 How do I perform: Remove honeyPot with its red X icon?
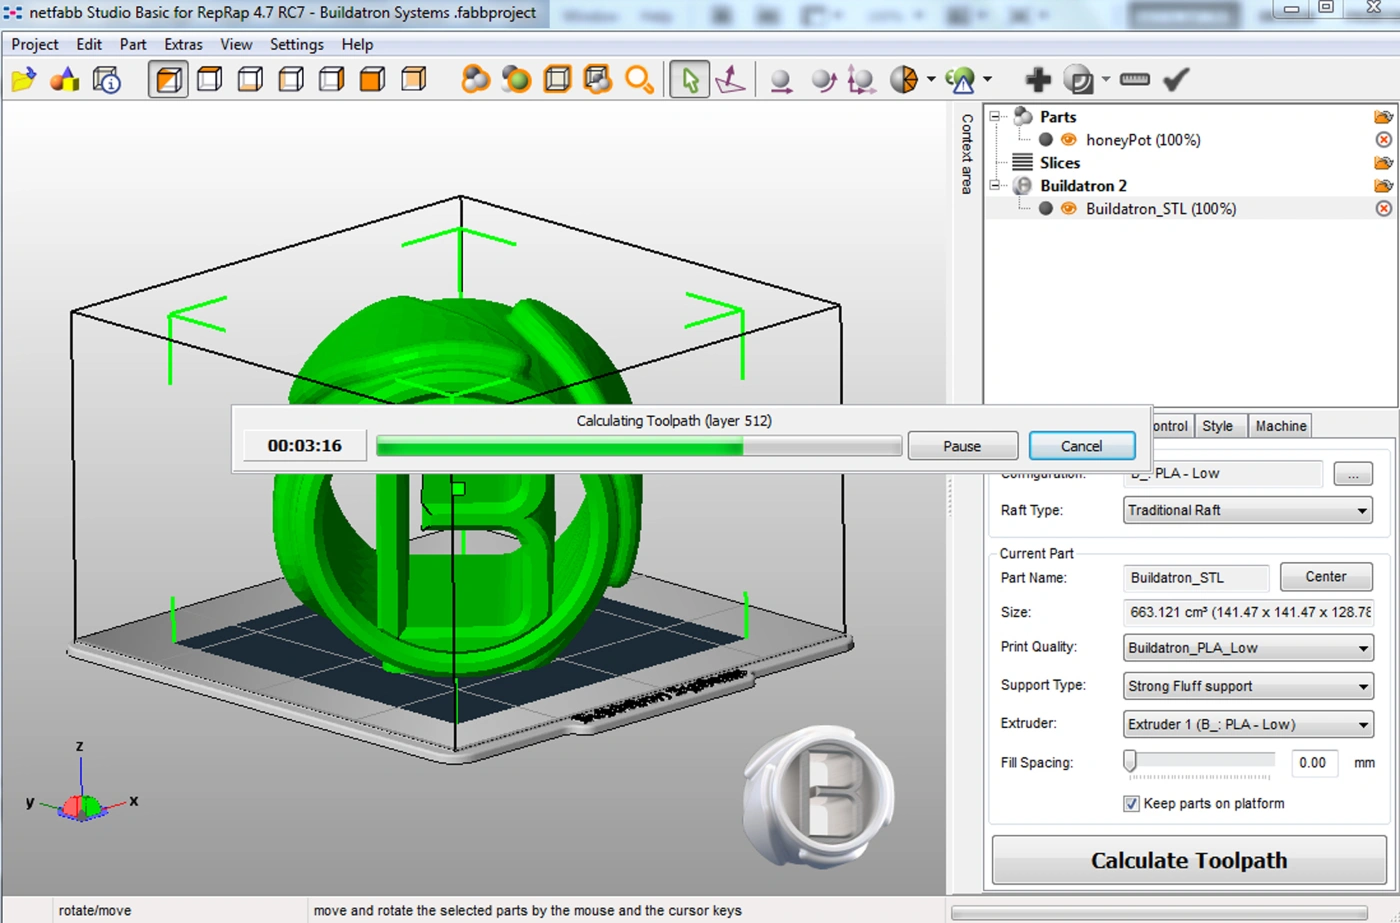tap(1383, 140)
